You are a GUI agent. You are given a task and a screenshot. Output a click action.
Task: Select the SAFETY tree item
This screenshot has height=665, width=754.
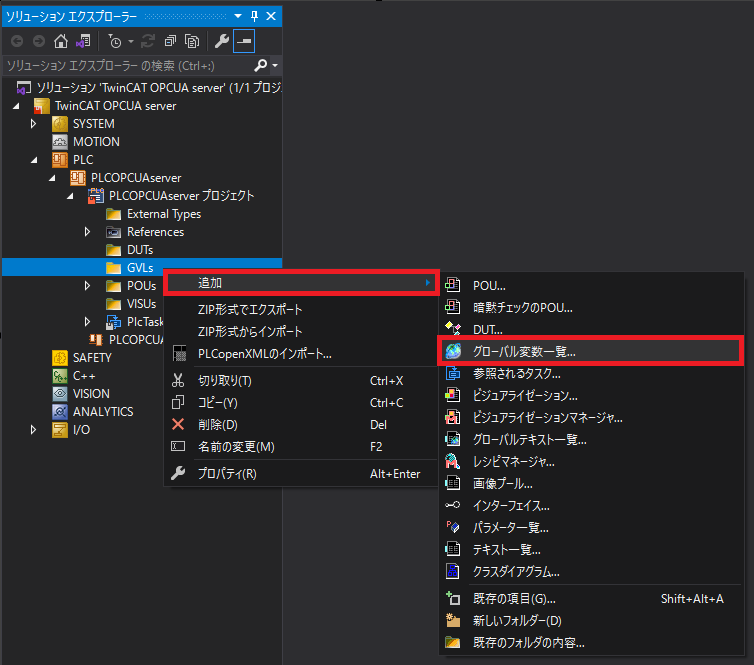click(x=92, y=358)
